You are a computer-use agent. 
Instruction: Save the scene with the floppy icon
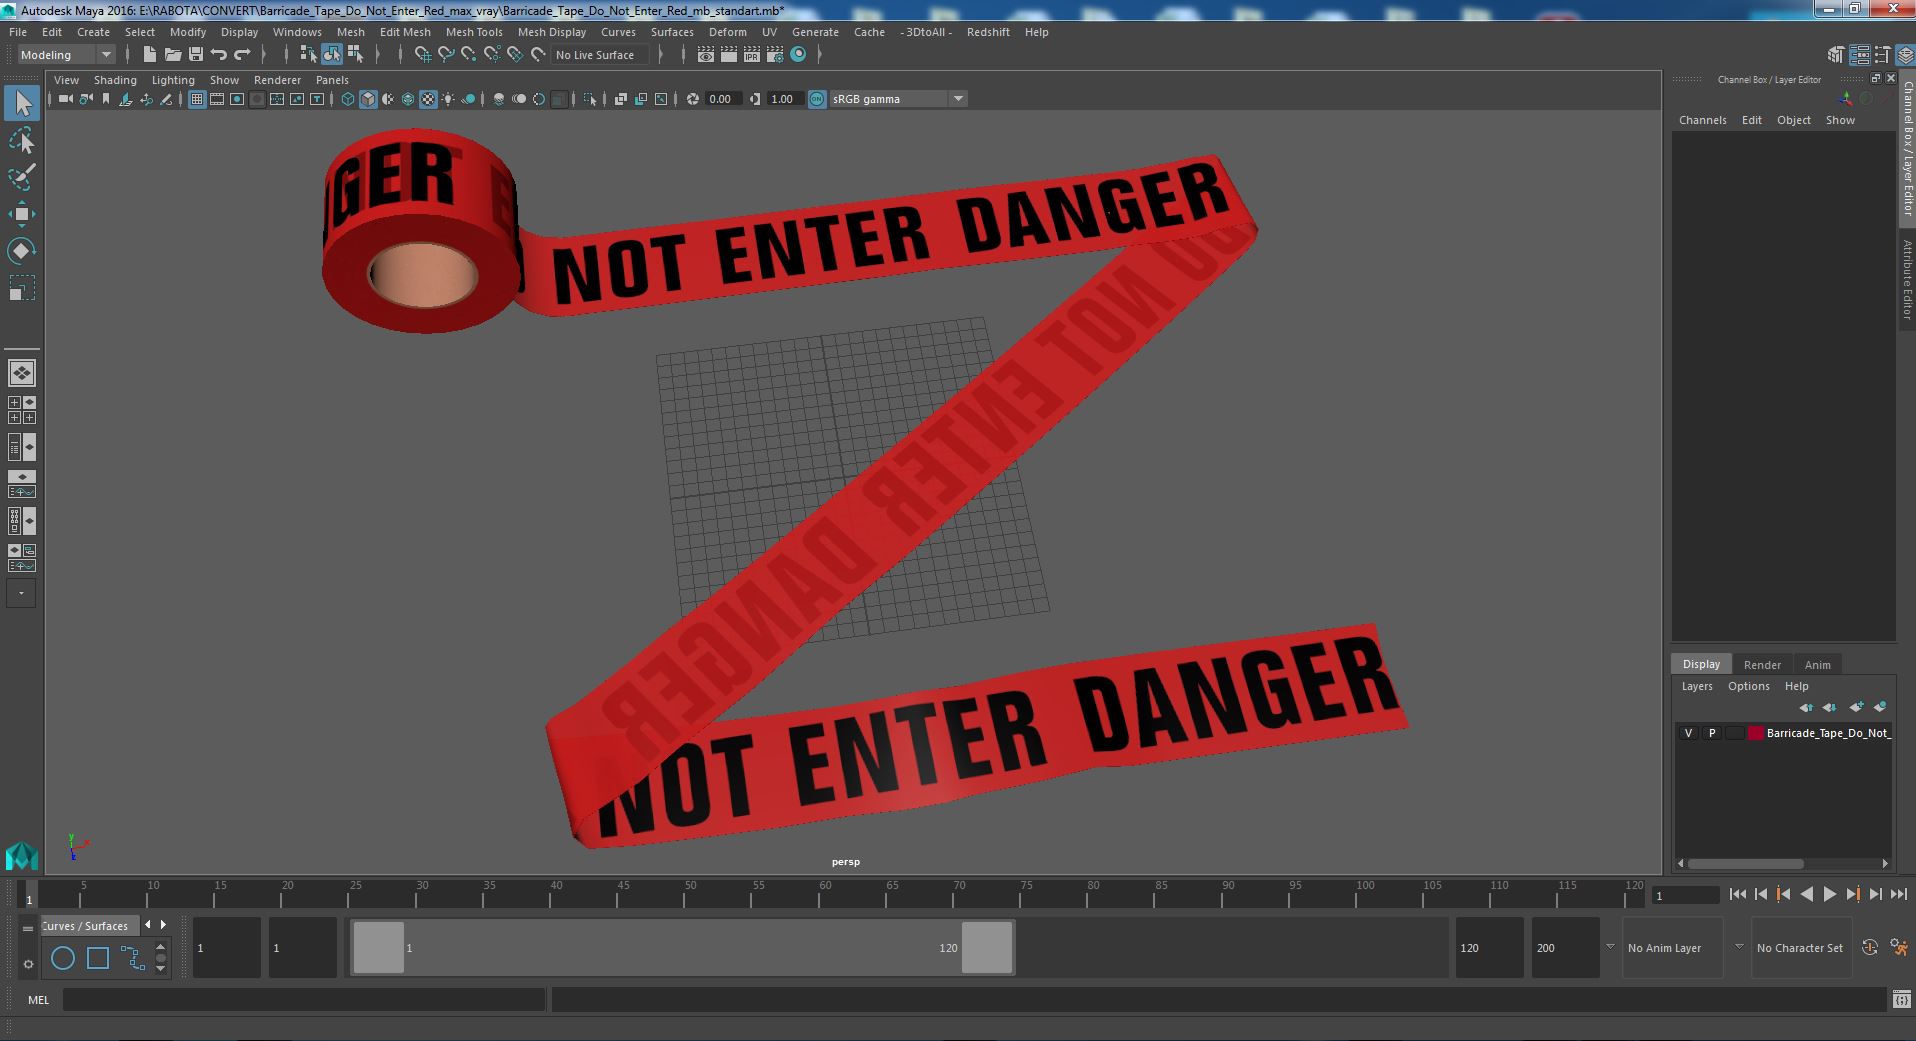[x=196, y=55]
